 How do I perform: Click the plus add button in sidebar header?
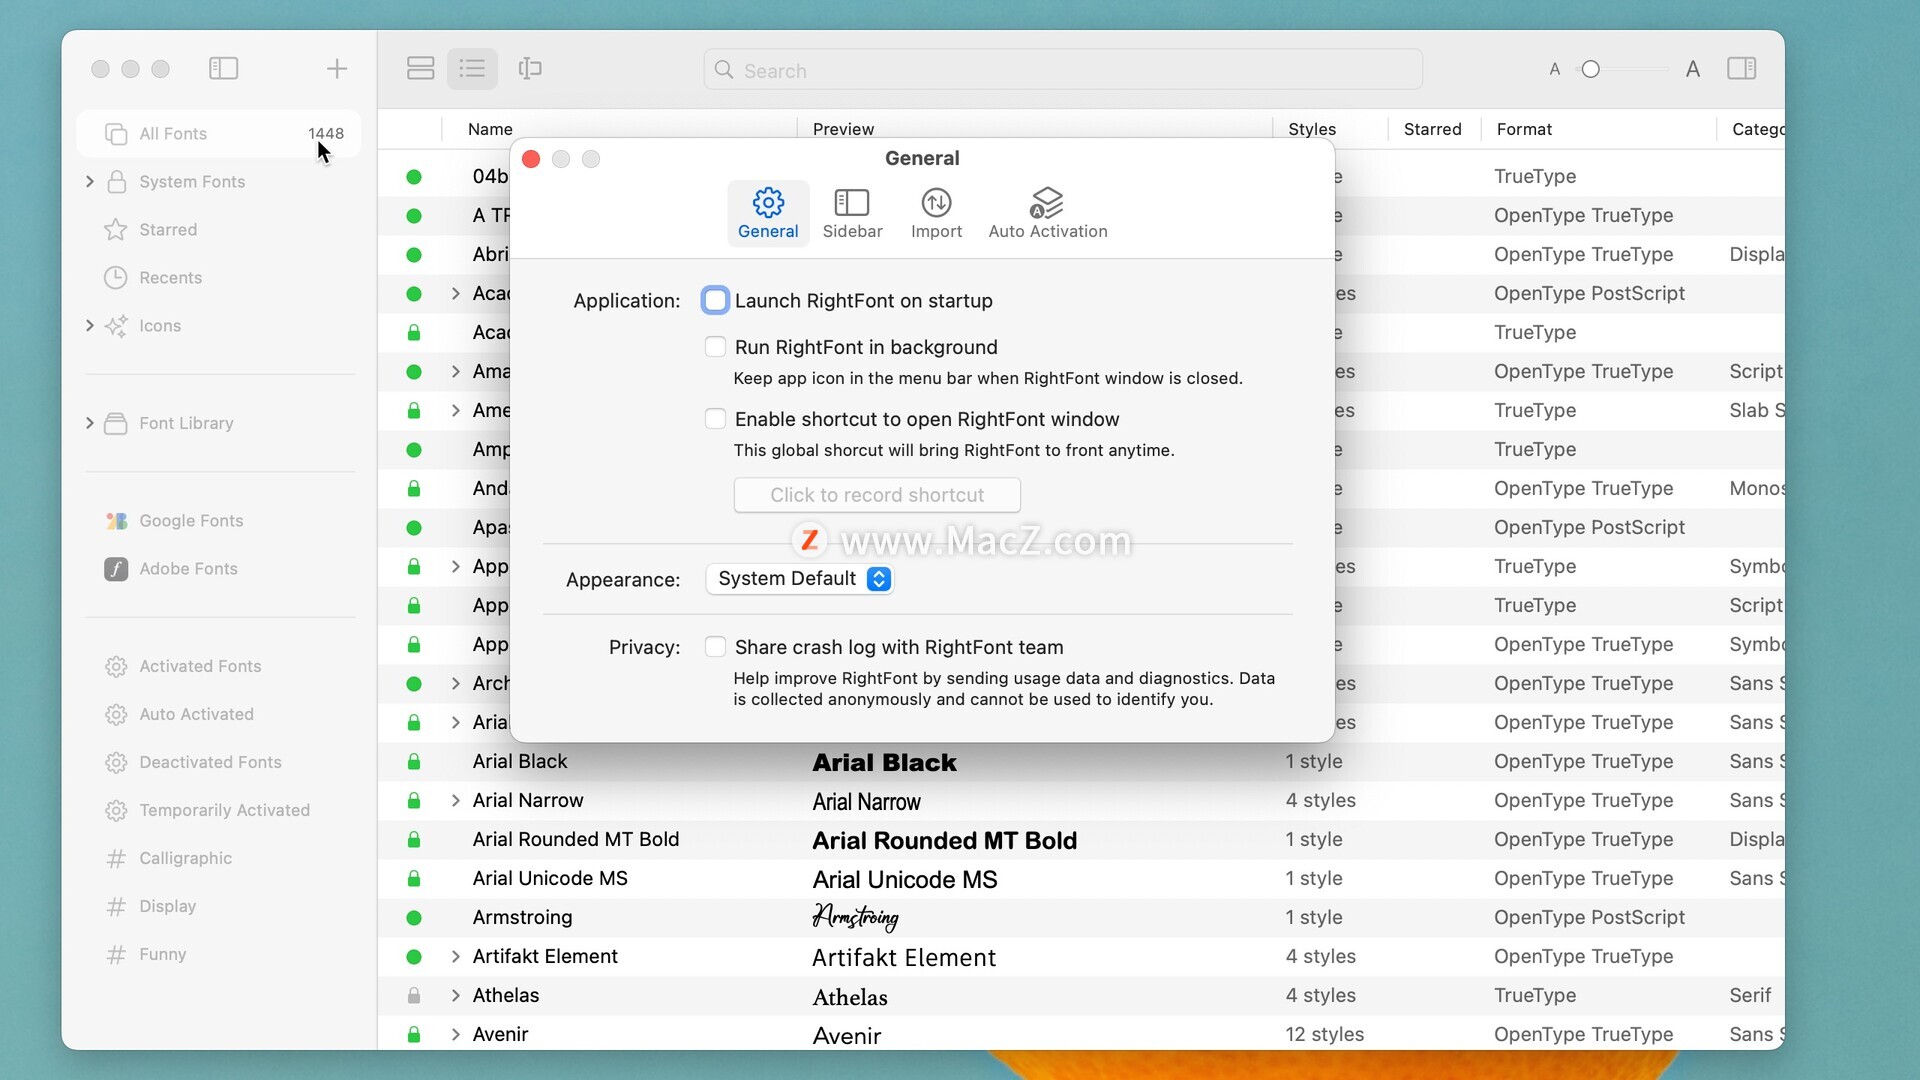[337, 68]
